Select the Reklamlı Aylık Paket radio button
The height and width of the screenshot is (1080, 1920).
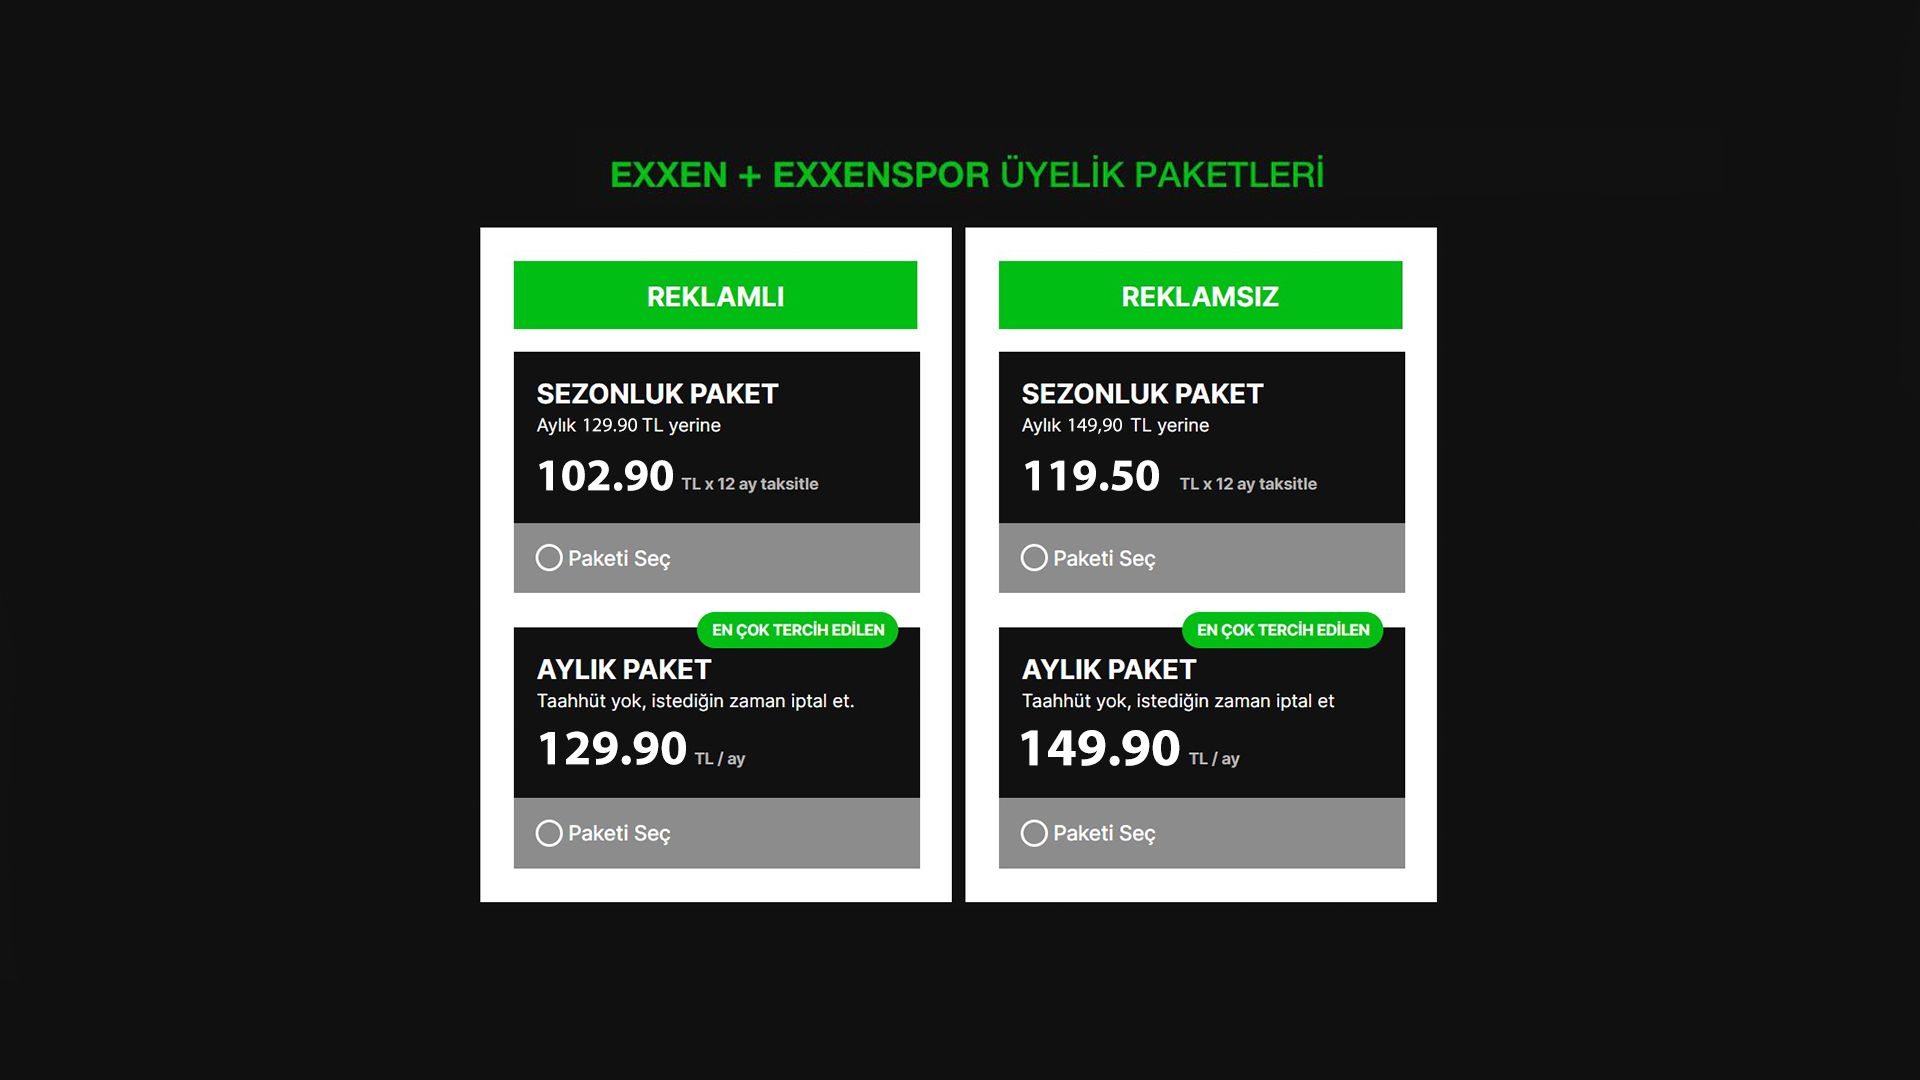point(549,833)
